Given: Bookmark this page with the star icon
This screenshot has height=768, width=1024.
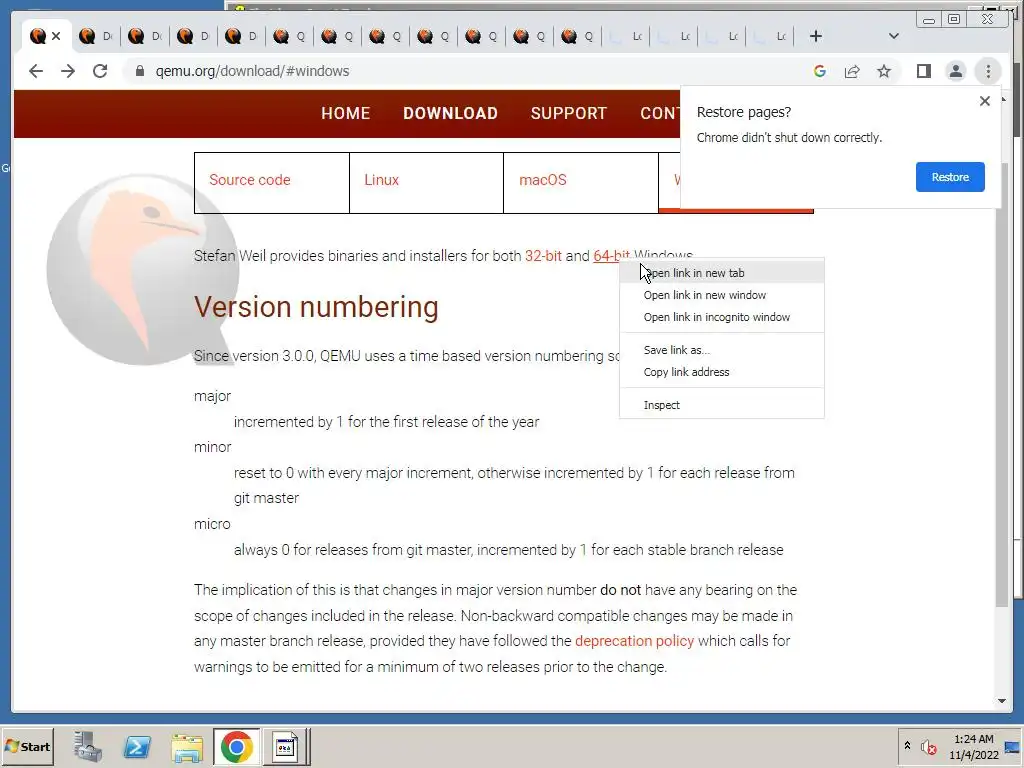Looking at the screenshot, I should point(884,71).
